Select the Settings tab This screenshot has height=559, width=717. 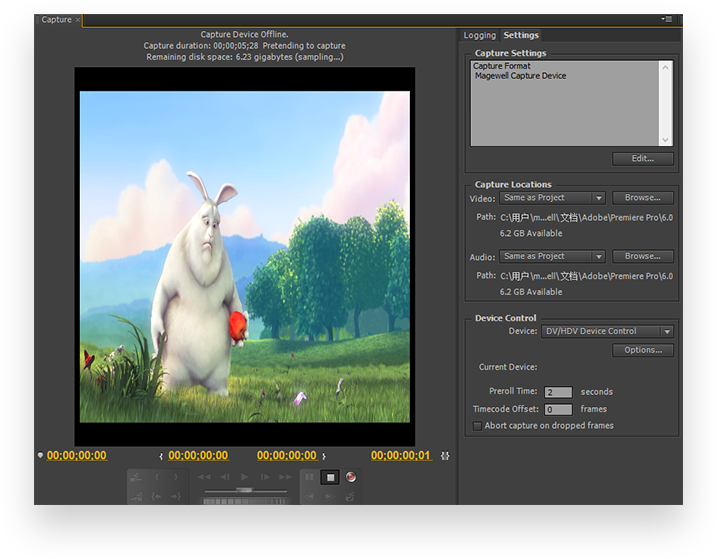coord(521,35)
